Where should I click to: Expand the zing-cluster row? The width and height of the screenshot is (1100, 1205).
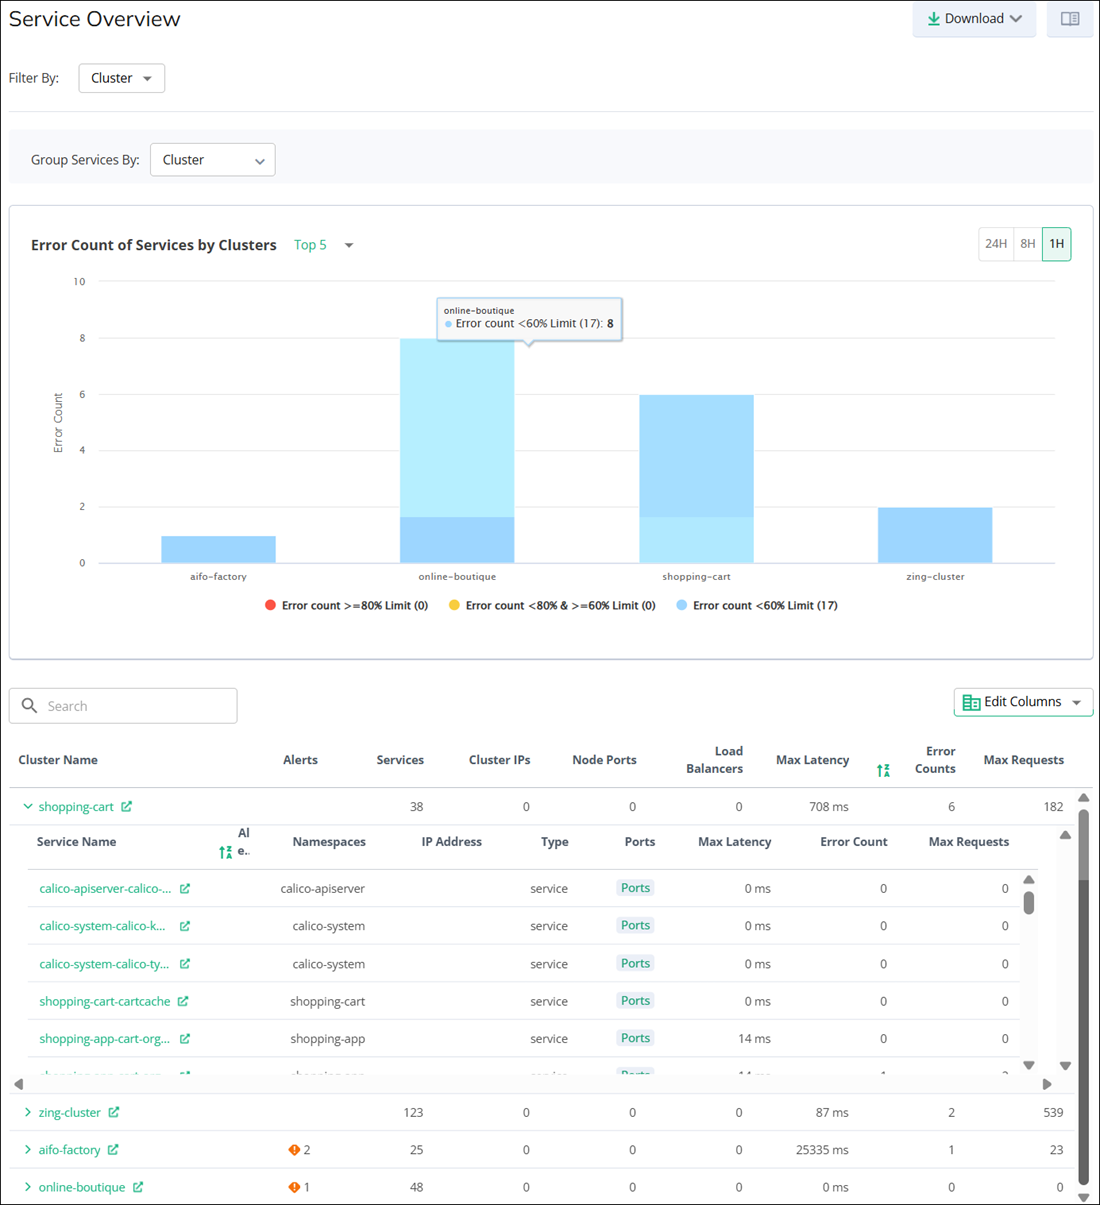coord(28,1112)
